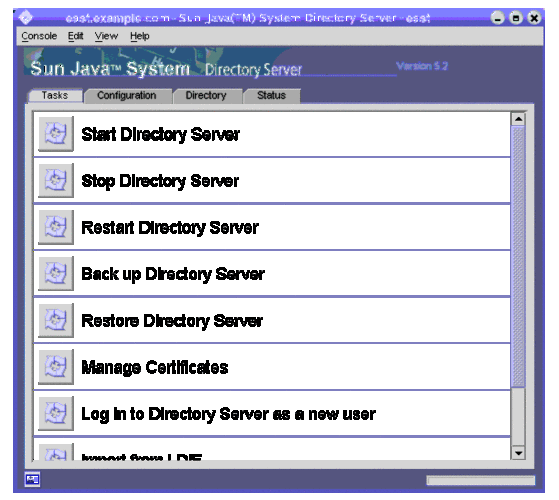Click the Manage Certificates task icon
This screenshot has width=559, height=500.
56,367
